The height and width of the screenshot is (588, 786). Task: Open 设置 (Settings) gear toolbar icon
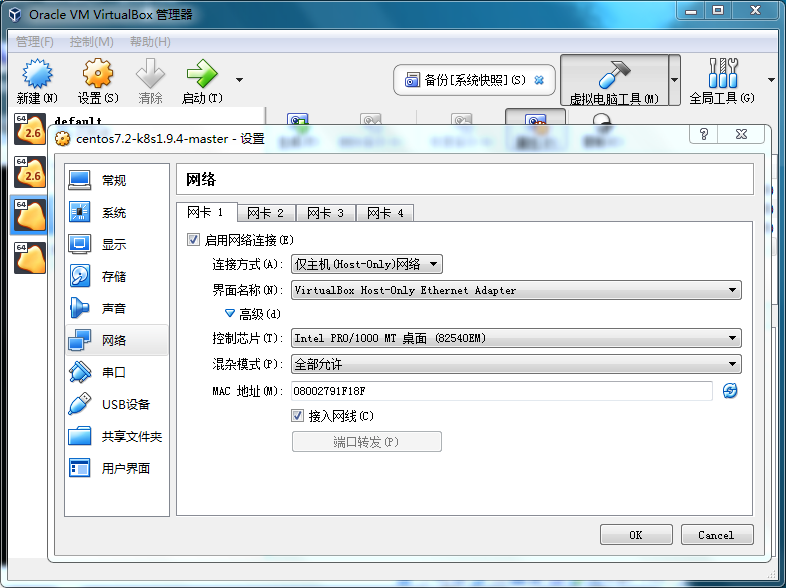click(x=98, y=74)
